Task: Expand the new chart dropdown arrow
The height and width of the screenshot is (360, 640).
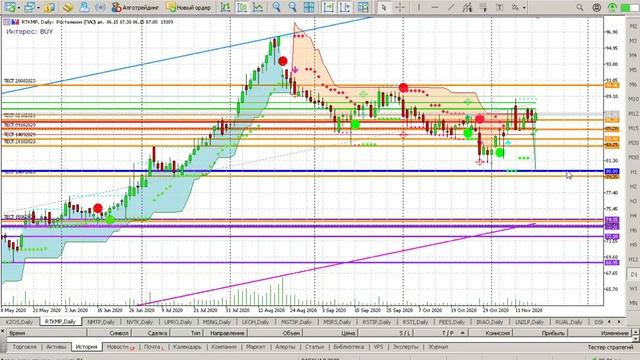Action: (19, 7)
